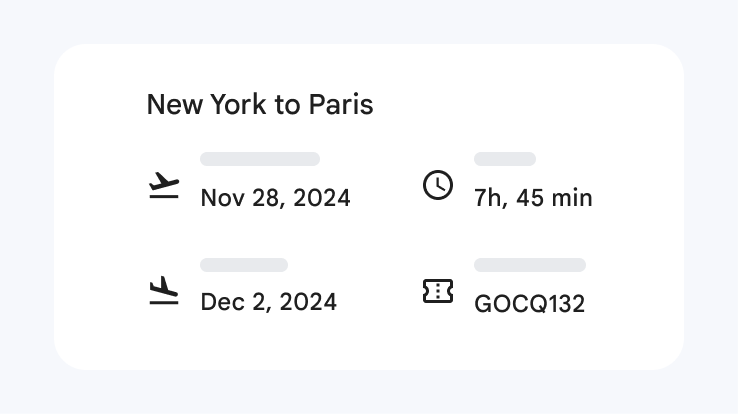The width and height of the screenshot is (738, 414).
Task: Click the GOCQ132 booking code
Action: click(529, 303)
